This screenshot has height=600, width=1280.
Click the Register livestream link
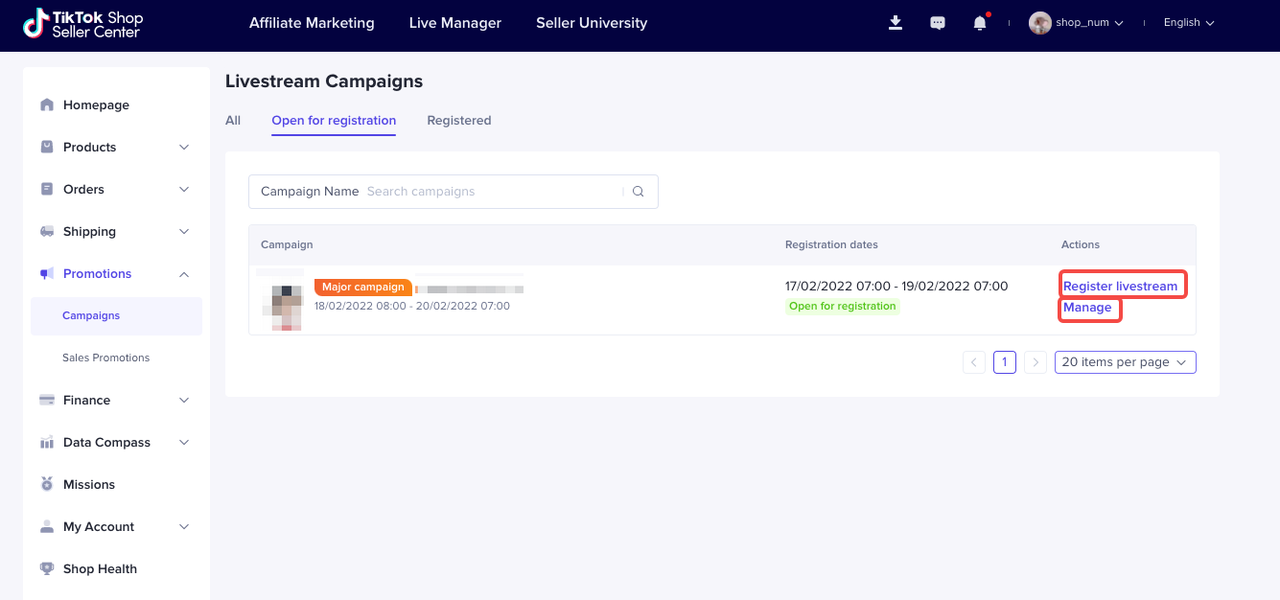(x=1120, y=286)
